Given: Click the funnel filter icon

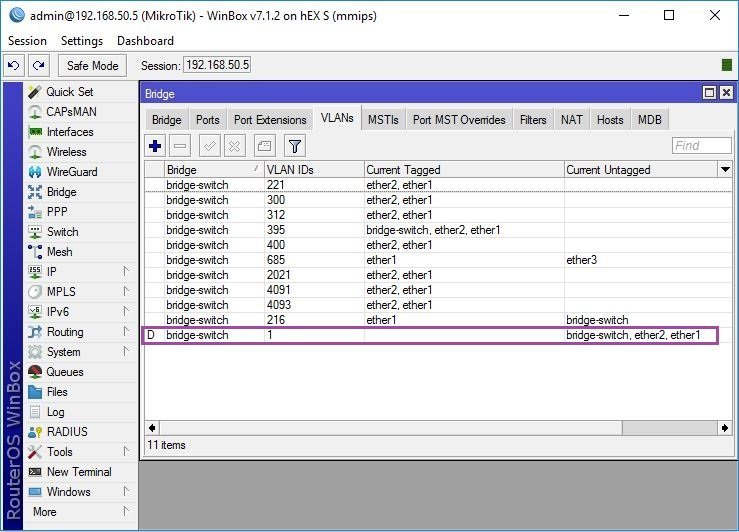Looking at the screenshot, I should click(x=295, y=146).
